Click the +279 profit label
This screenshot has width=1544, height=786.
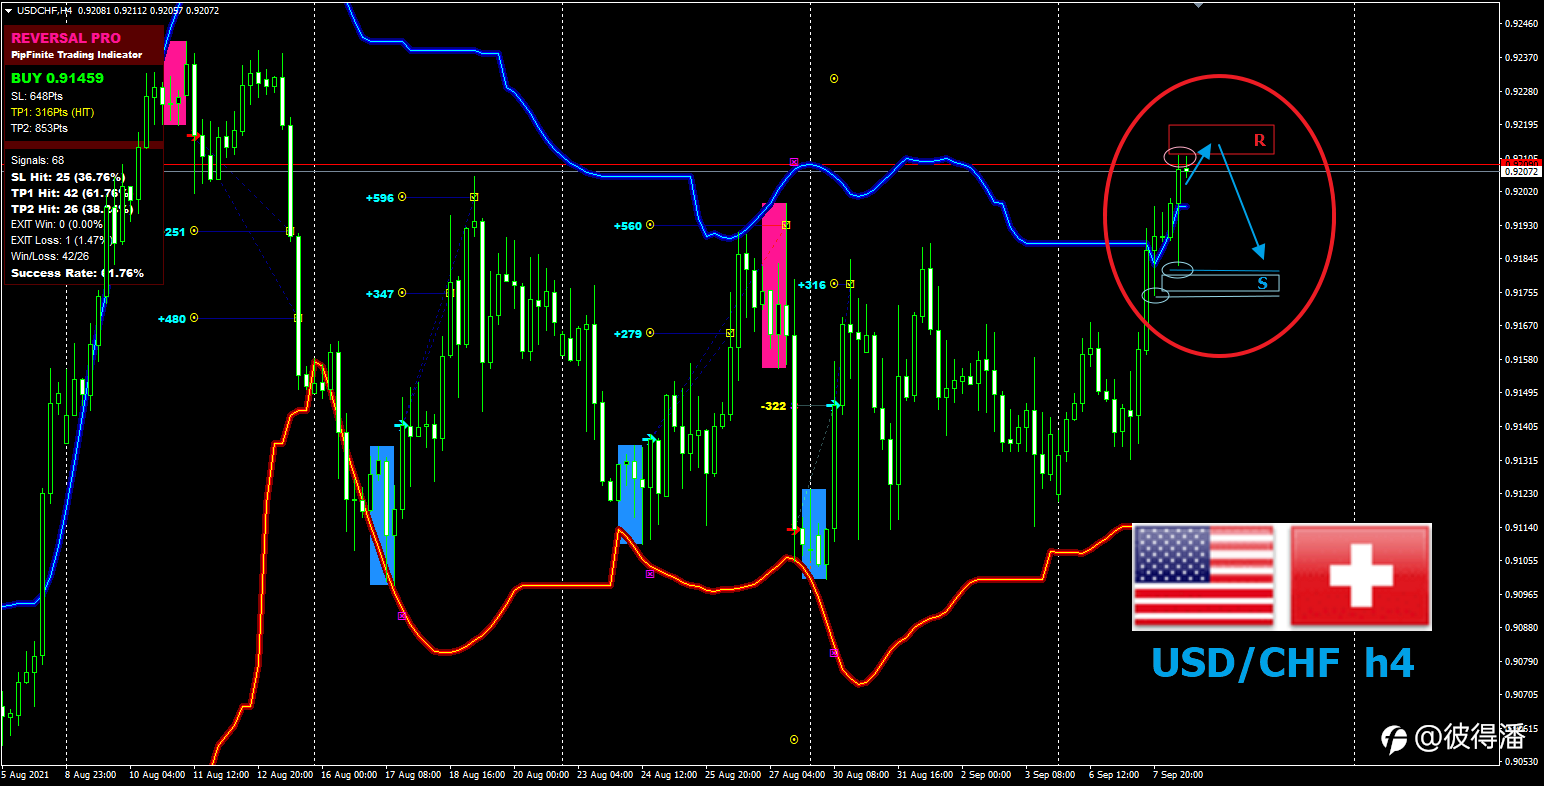pos(628,334)
